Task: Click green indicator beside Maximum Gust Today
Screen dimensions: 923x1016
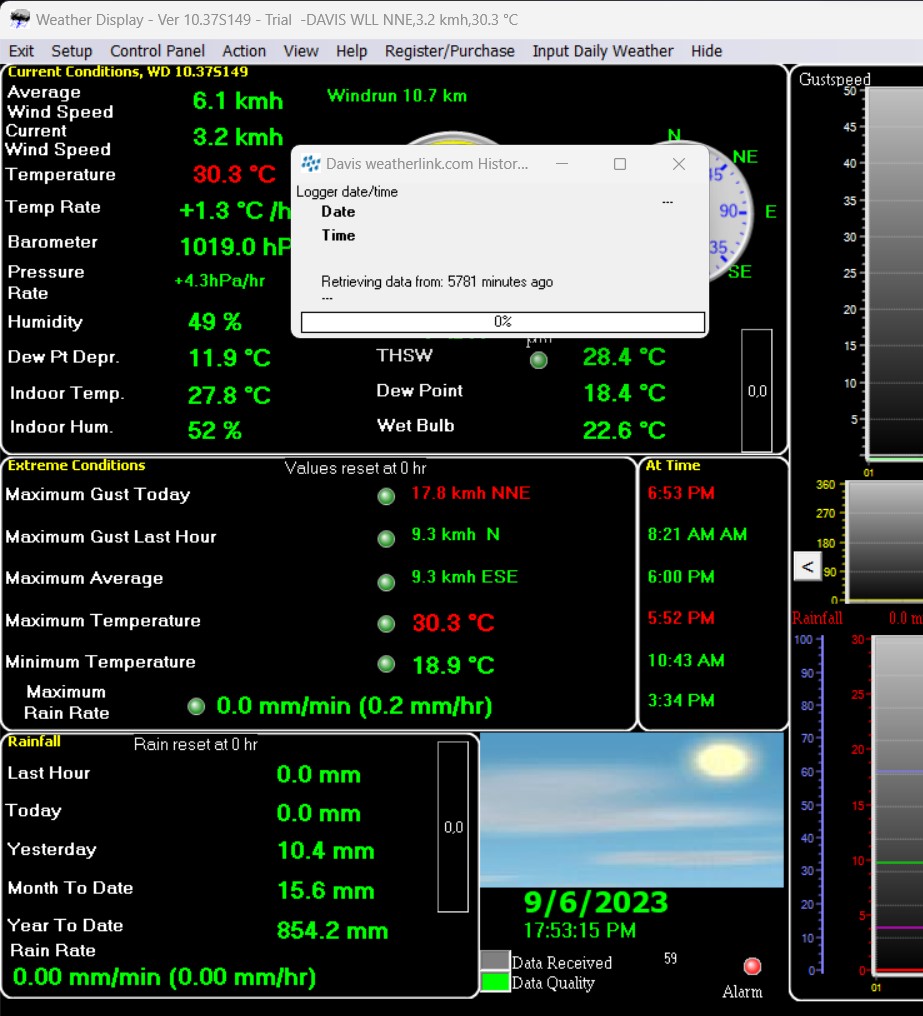Action: [x=386, y=496]
